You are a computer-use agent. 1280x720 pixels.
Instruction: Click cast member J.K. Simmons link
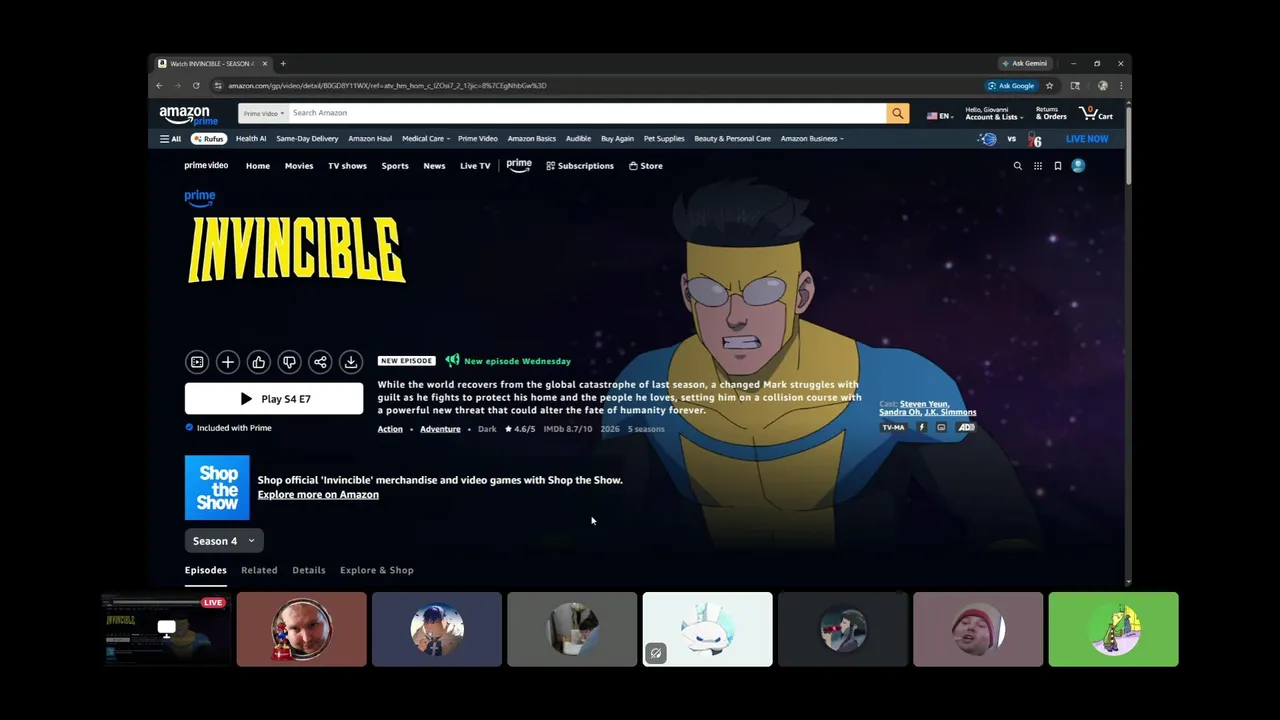coord(950,412)
